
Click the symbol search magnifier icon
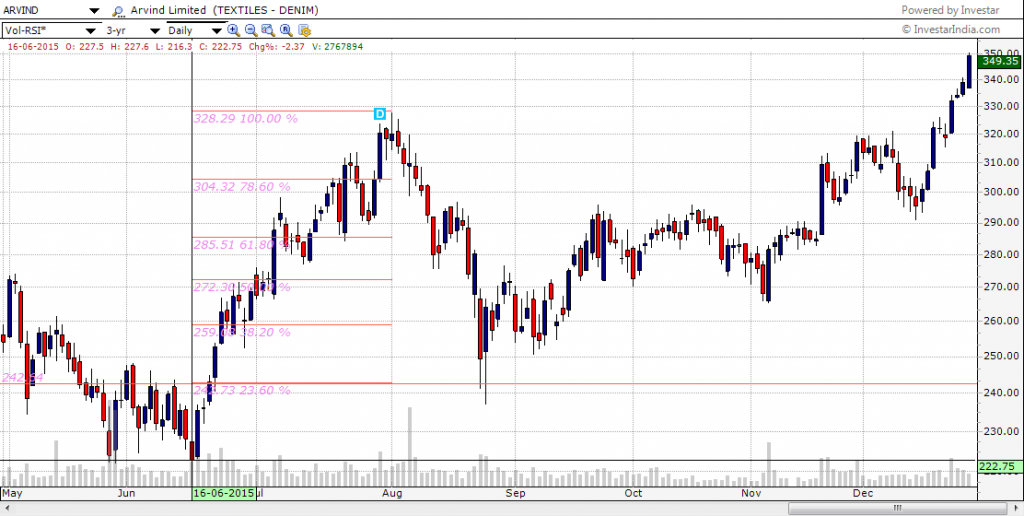[118, 11]
